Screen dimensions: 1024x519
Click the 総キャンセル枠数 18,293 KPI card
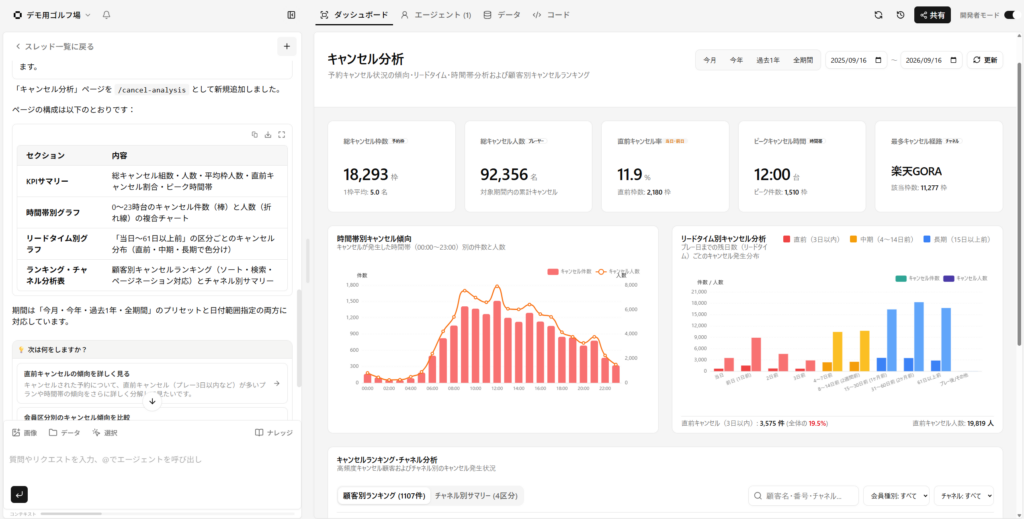tap(391, 166)
